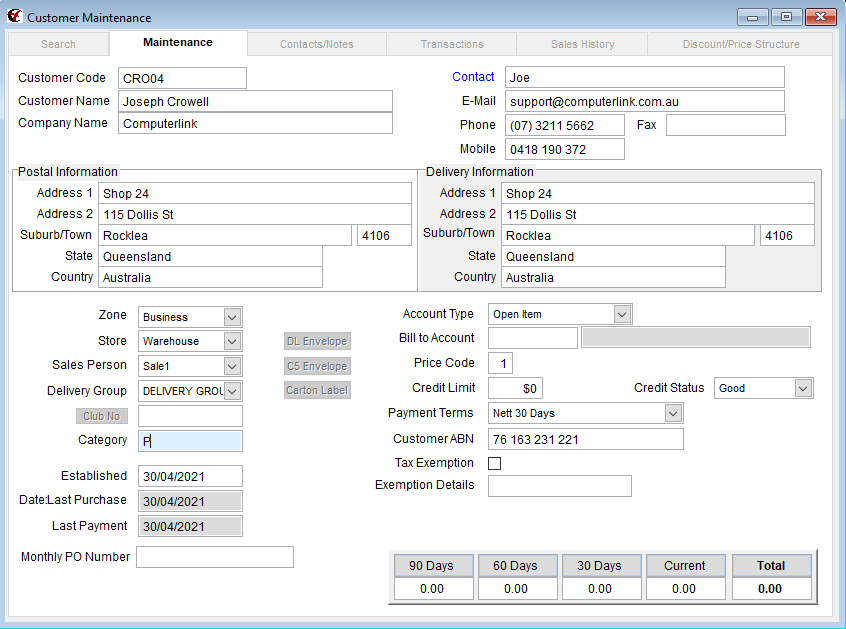Viewport: 846px width, 629px height.
Task: Click Delivery Address 1 field
Action: (658, 193)
